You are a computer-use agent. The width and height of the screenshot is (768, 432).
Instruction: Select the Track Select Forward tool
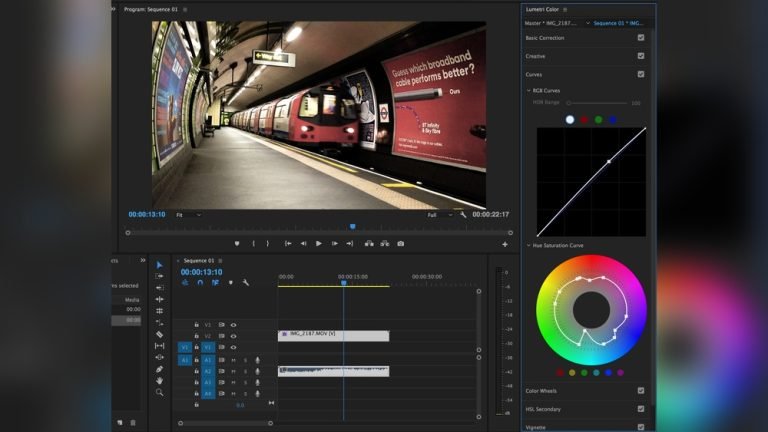pyautogui.click(x=159, y=276)
